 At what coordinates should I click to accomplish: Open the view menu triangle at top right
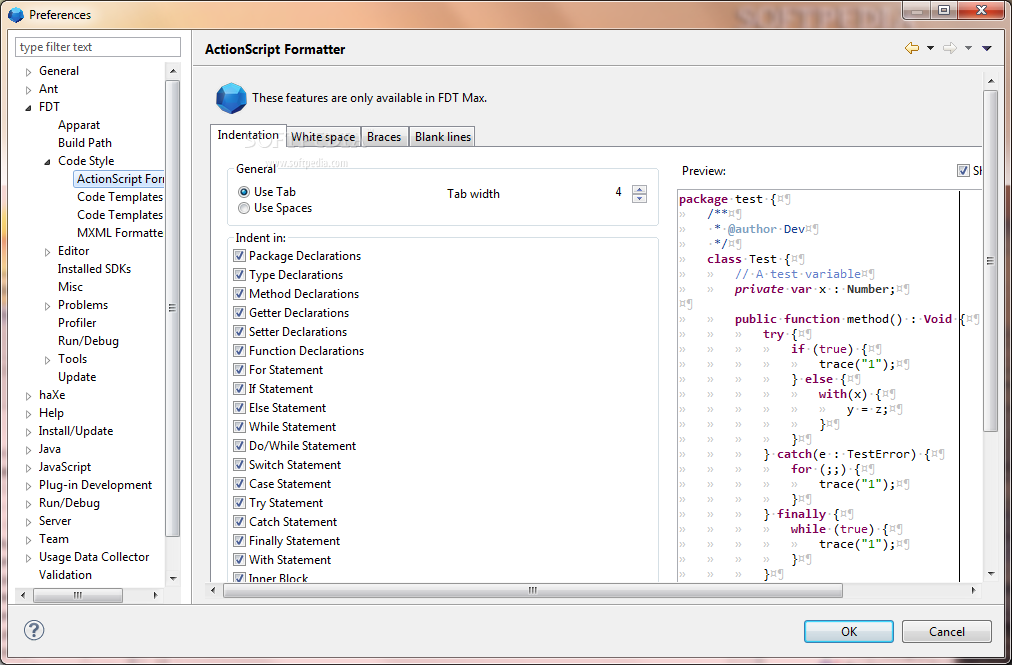987,48
